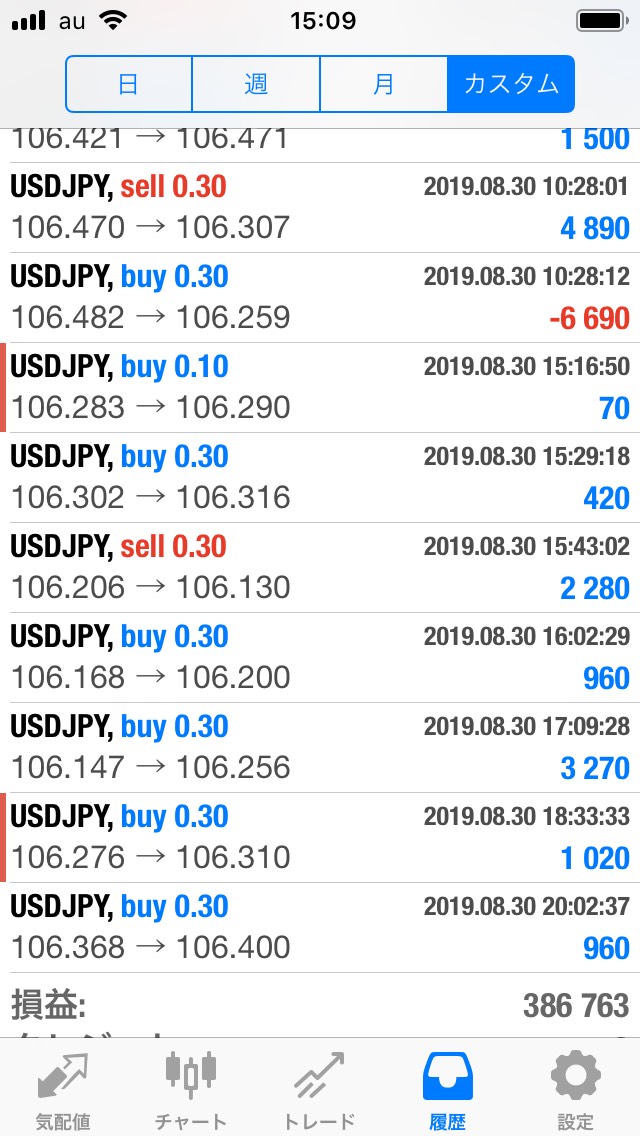This screenshot has height=1136, width=640.
Task: Open the buy 0.10 trade at 15:16:50
Action: (320, 388)
